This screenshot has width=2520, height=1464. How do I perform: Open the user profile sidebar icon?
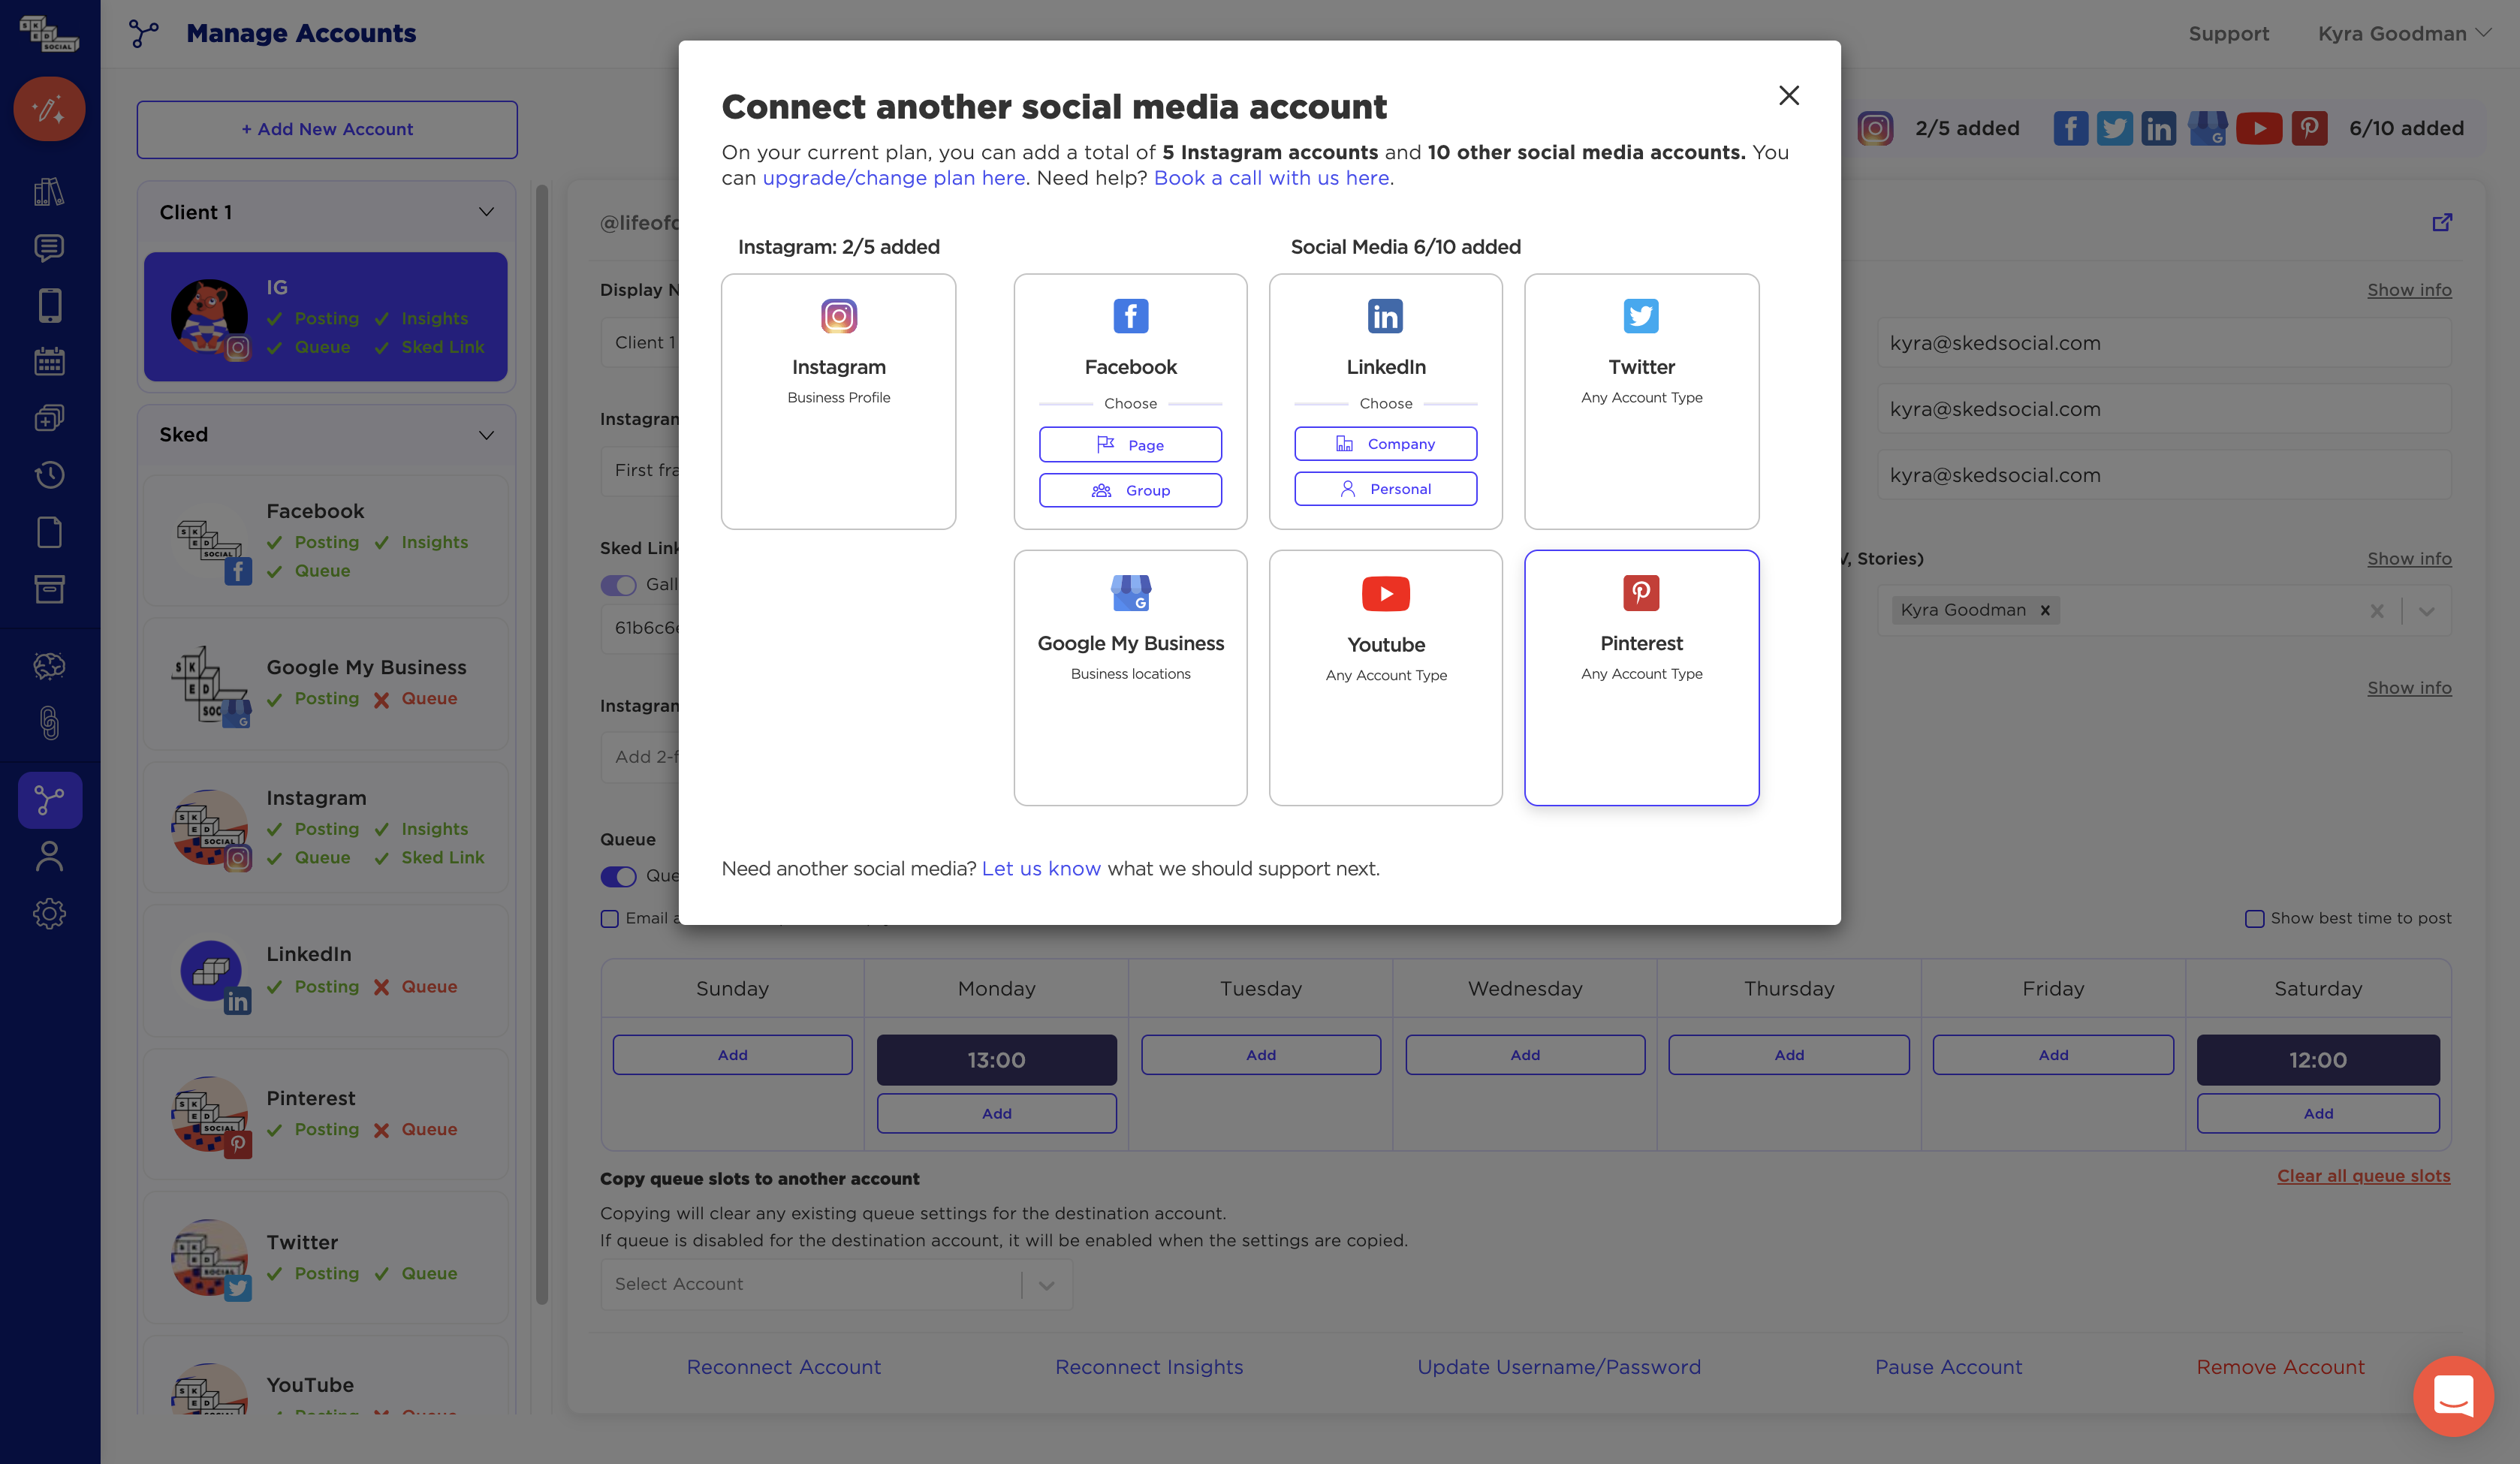(x=49, y=856)
